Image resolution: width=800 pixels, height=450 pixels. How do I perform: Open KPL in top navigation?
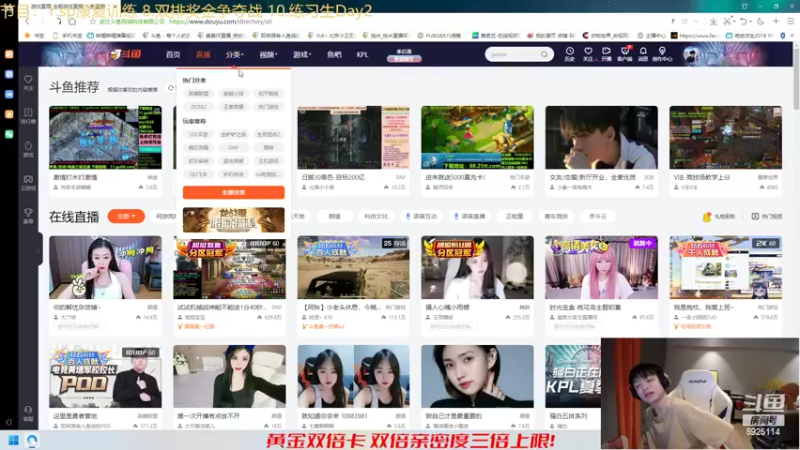(362, 55)
